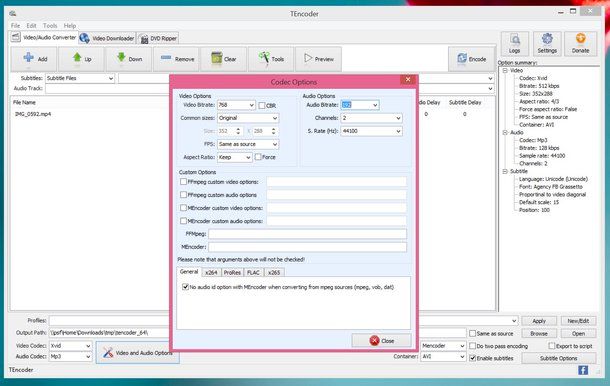Open the output folder
This screenshot has height=386, width=610.
pos(578,333)
